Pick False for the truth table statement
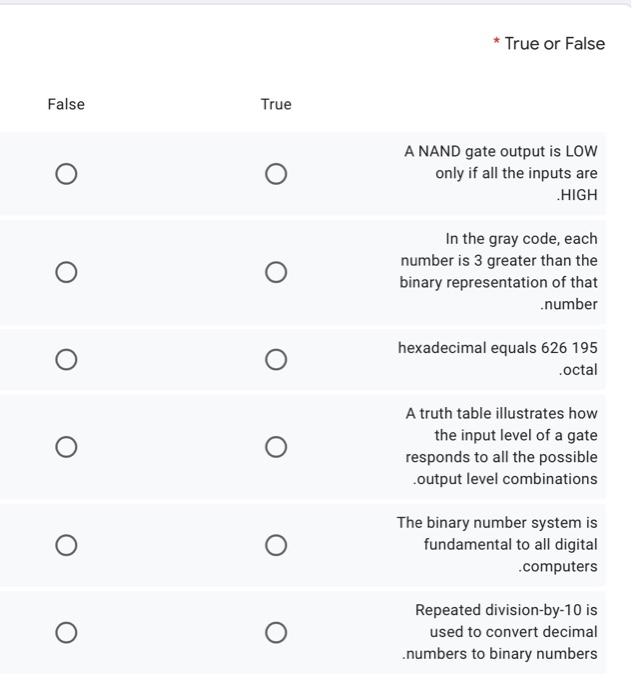 tap(66, 446)
